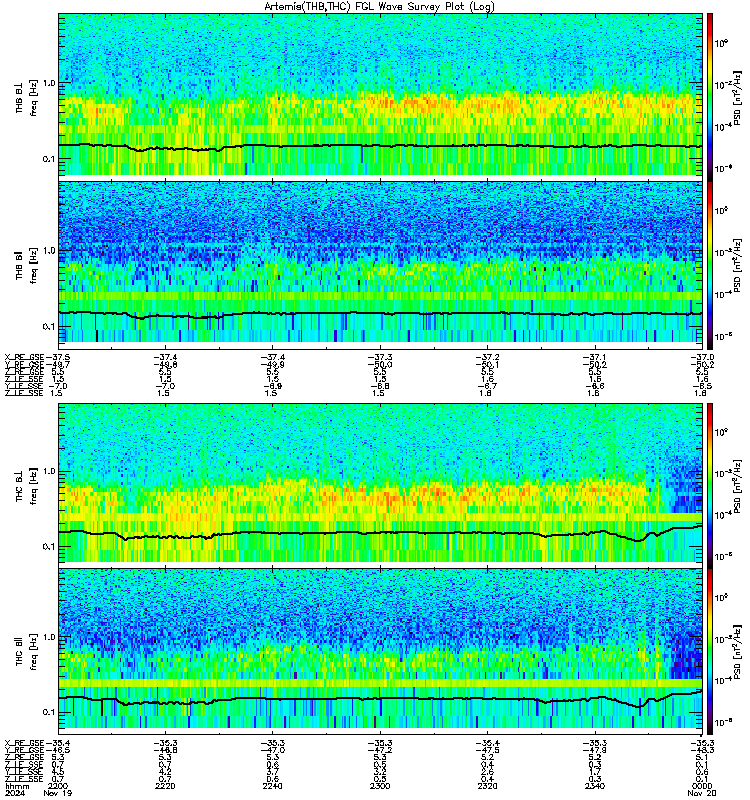Click the 'Nov 20' date label
The width and height of the screenshot is (750, 800).
click(x=702, y=793)
